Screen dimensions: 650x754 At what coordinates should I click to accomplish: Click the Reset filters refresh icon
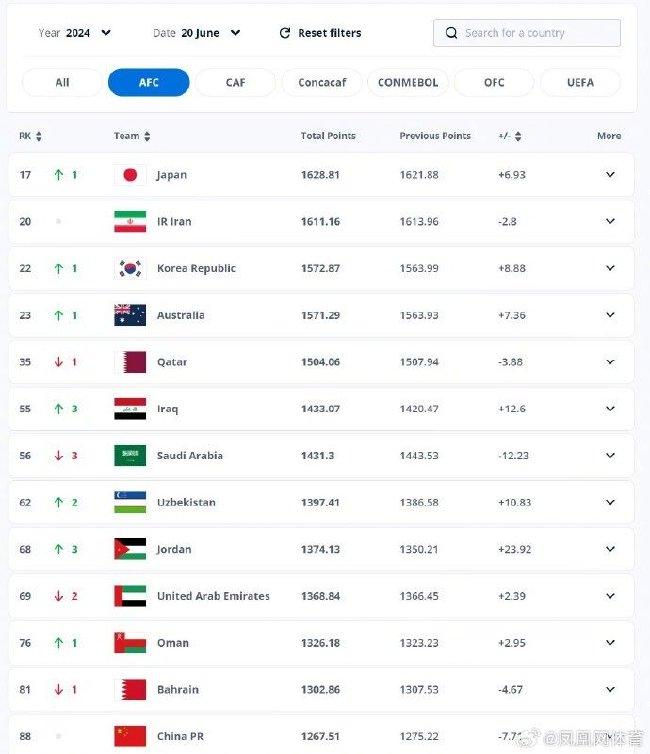(285, 33)
